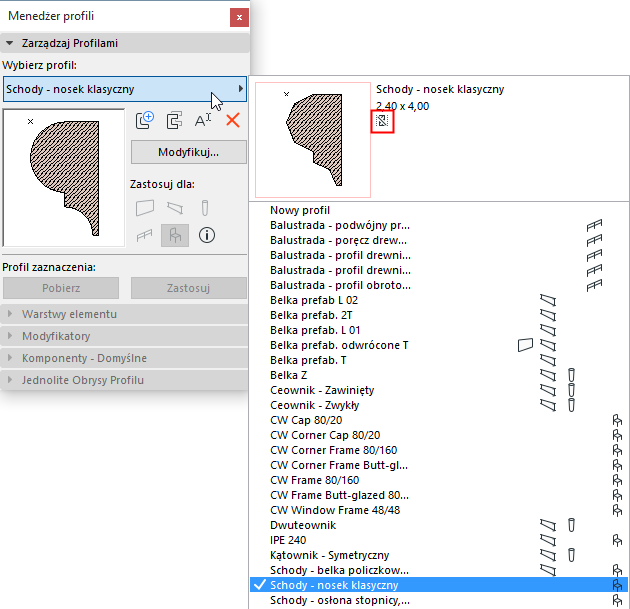Toggle Railing use under Zastosuj dla
This screenshot has width=630, height=609.
145,235
